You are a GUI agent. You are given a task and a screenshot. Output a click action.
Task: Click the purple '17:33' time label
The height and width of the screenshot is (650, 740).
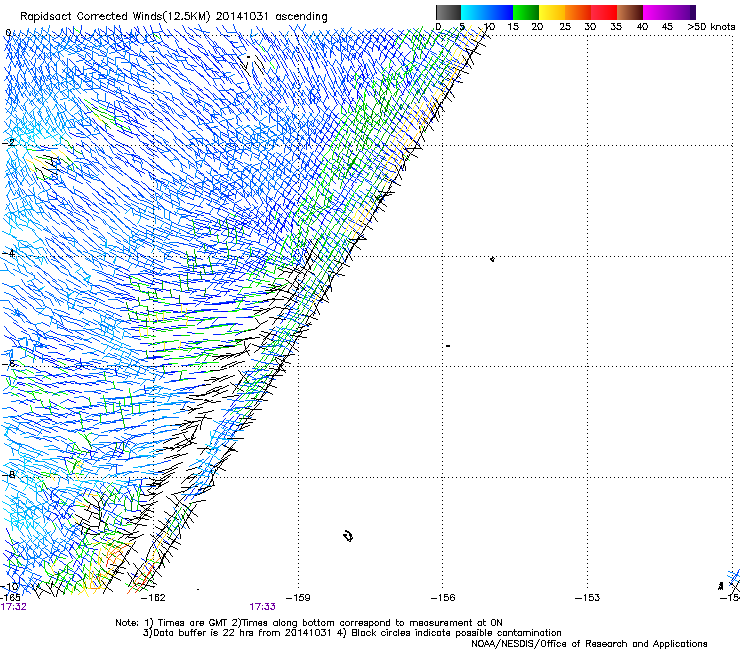(x=262, y=607)
